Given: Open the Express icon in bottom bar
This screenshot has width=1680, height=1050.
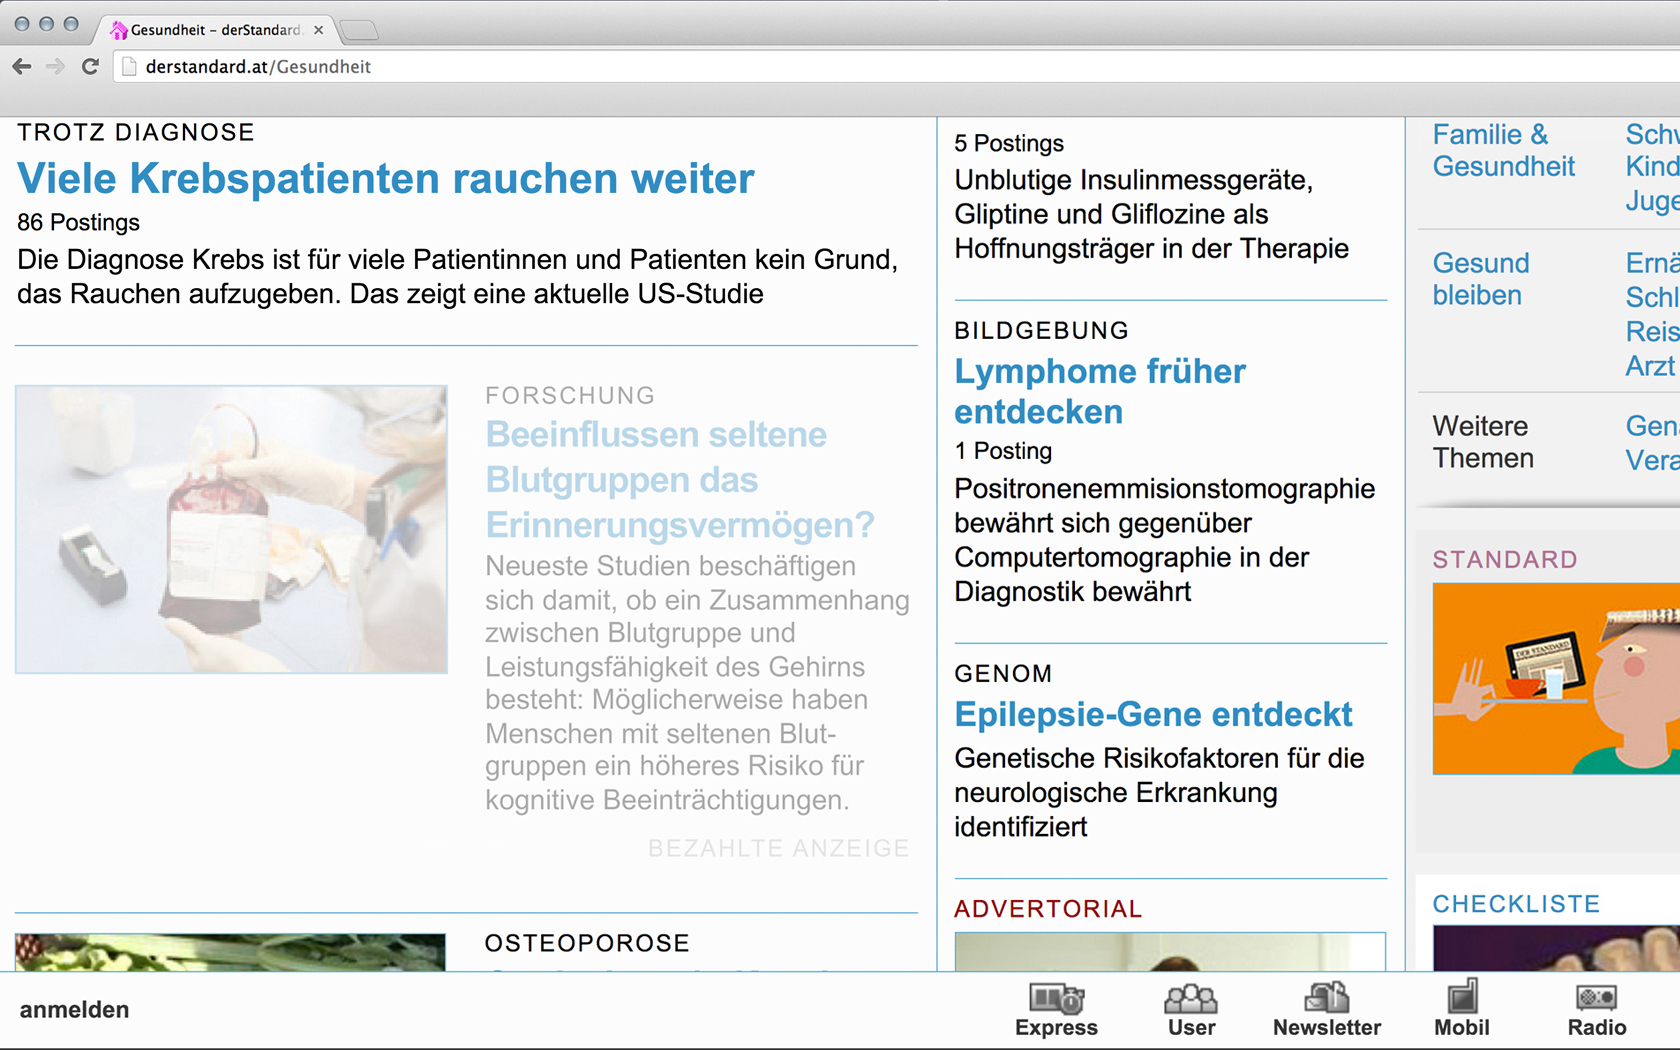Looking at the screenshot, I should coord(1056,1008).
